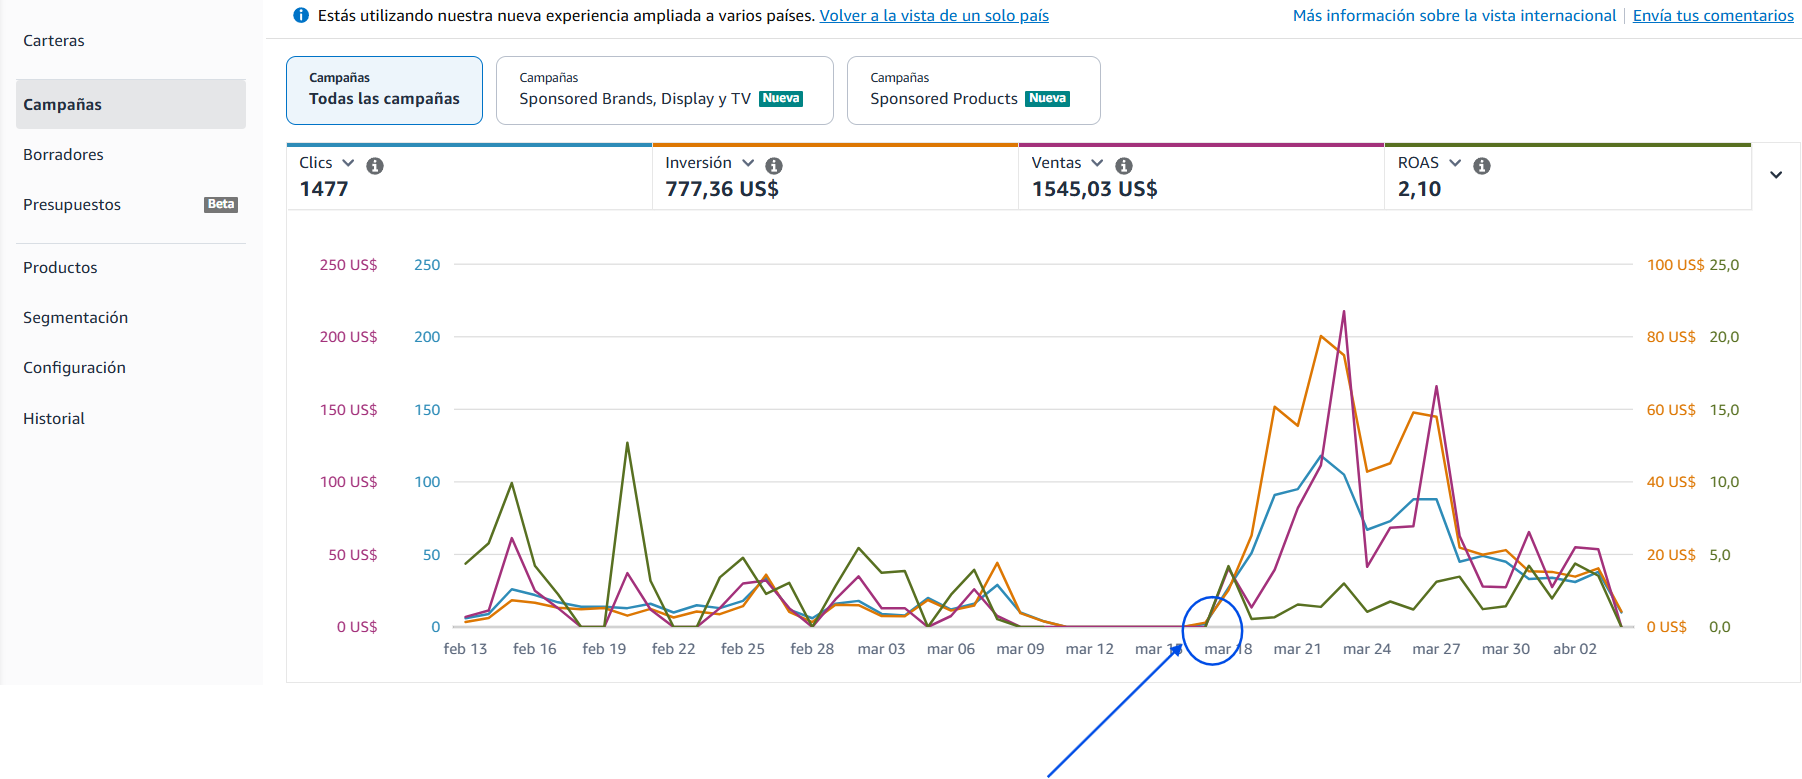Show the info tooltip for ROAS

pyautogui.click(x=1482, y=165)
